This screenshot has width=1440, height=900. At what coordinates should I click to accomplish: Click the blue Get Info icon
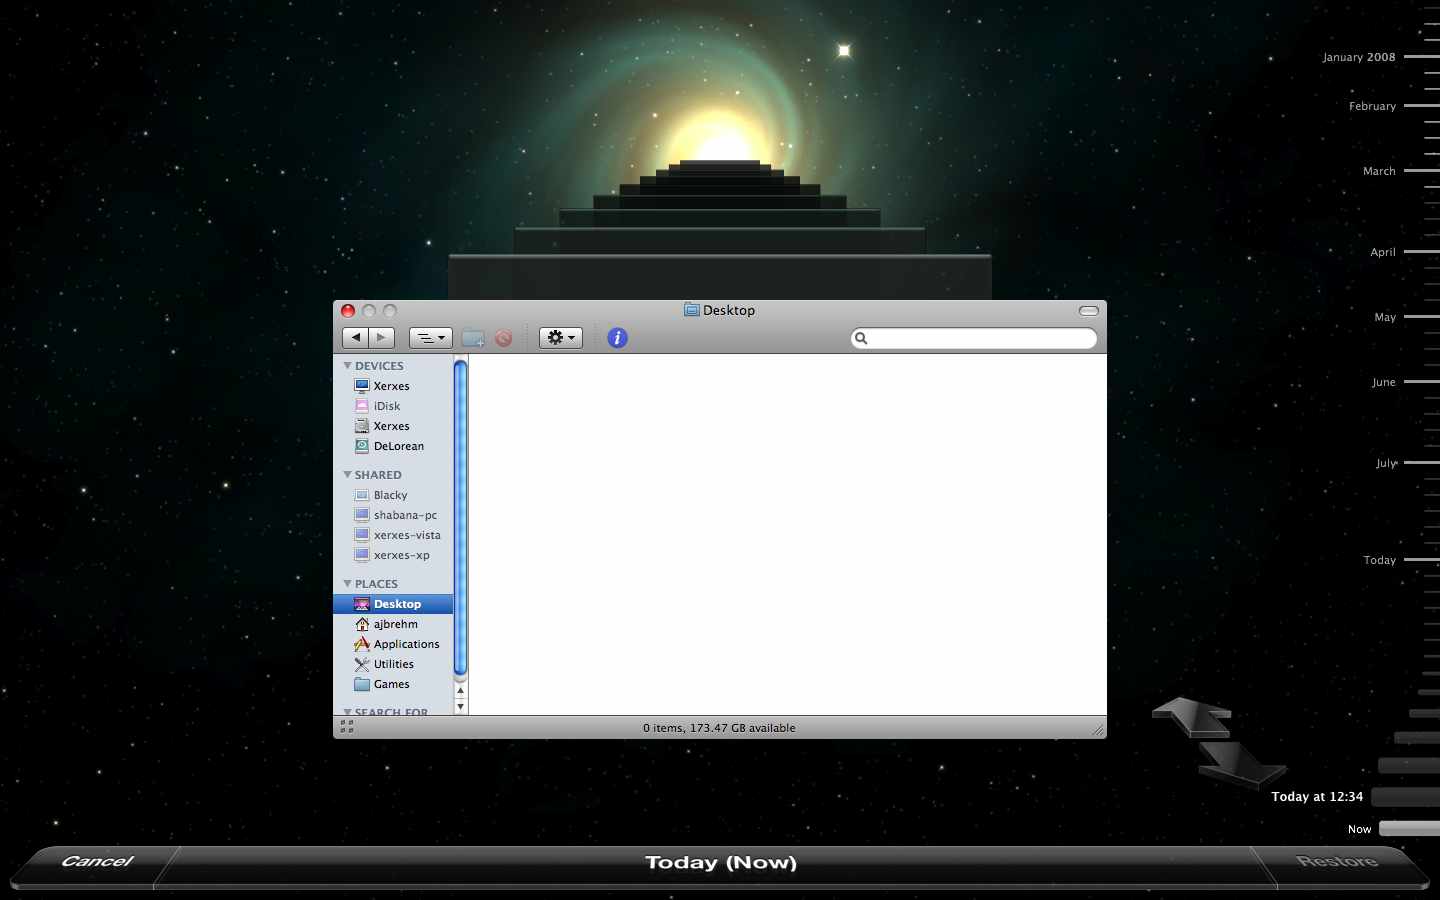617,338
